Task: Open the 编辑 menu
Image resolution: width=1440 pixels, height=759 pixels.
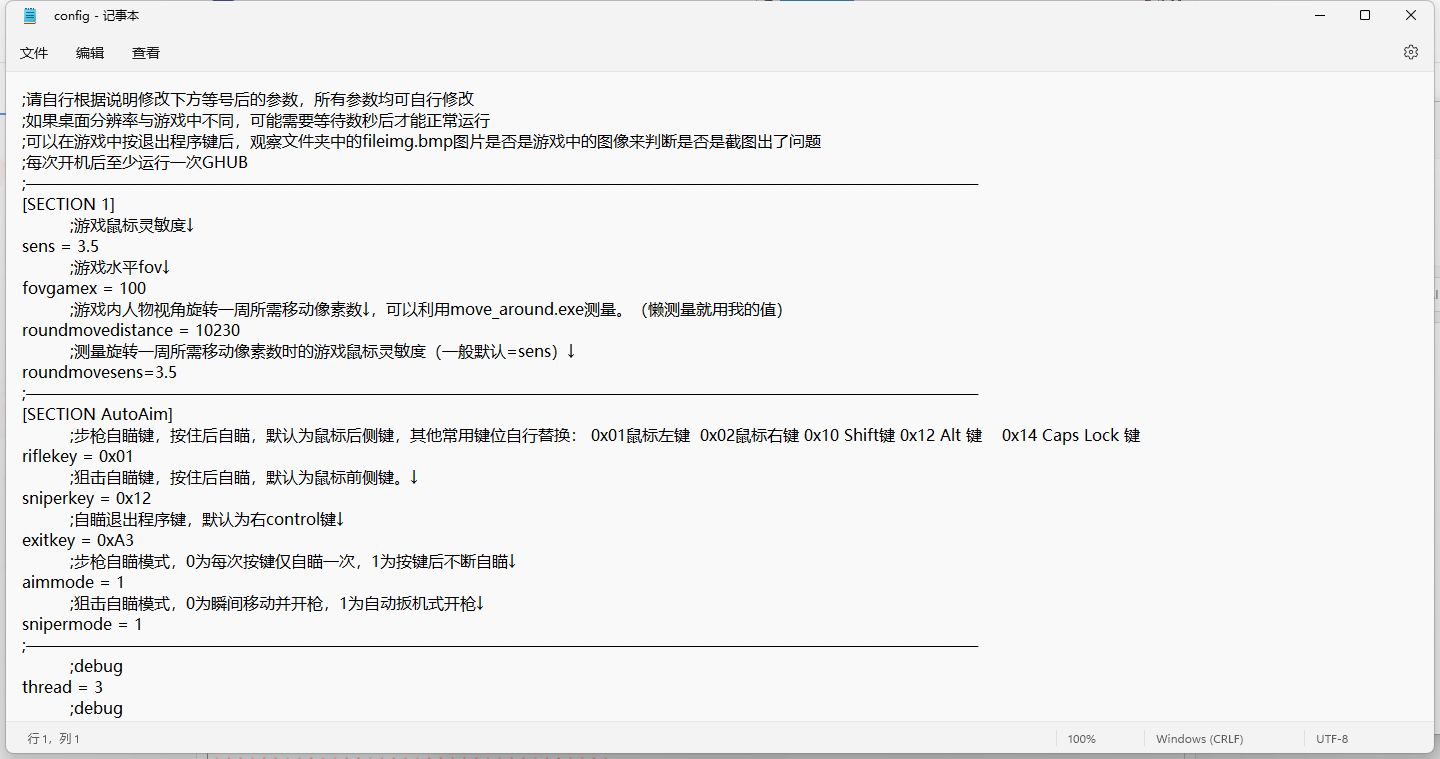Action: pyautogui.click(x=90, y=53)
